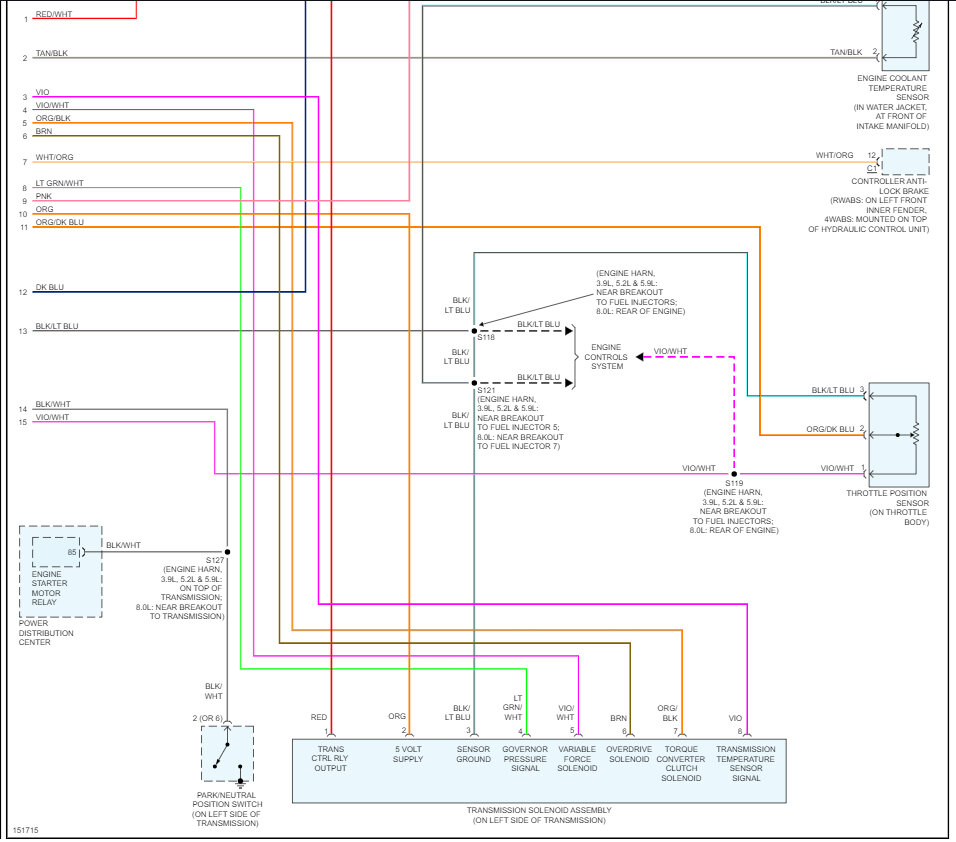Click the Power Distribution Center caption
This screenshot has height=842, width=956.
tap(46, 633)
